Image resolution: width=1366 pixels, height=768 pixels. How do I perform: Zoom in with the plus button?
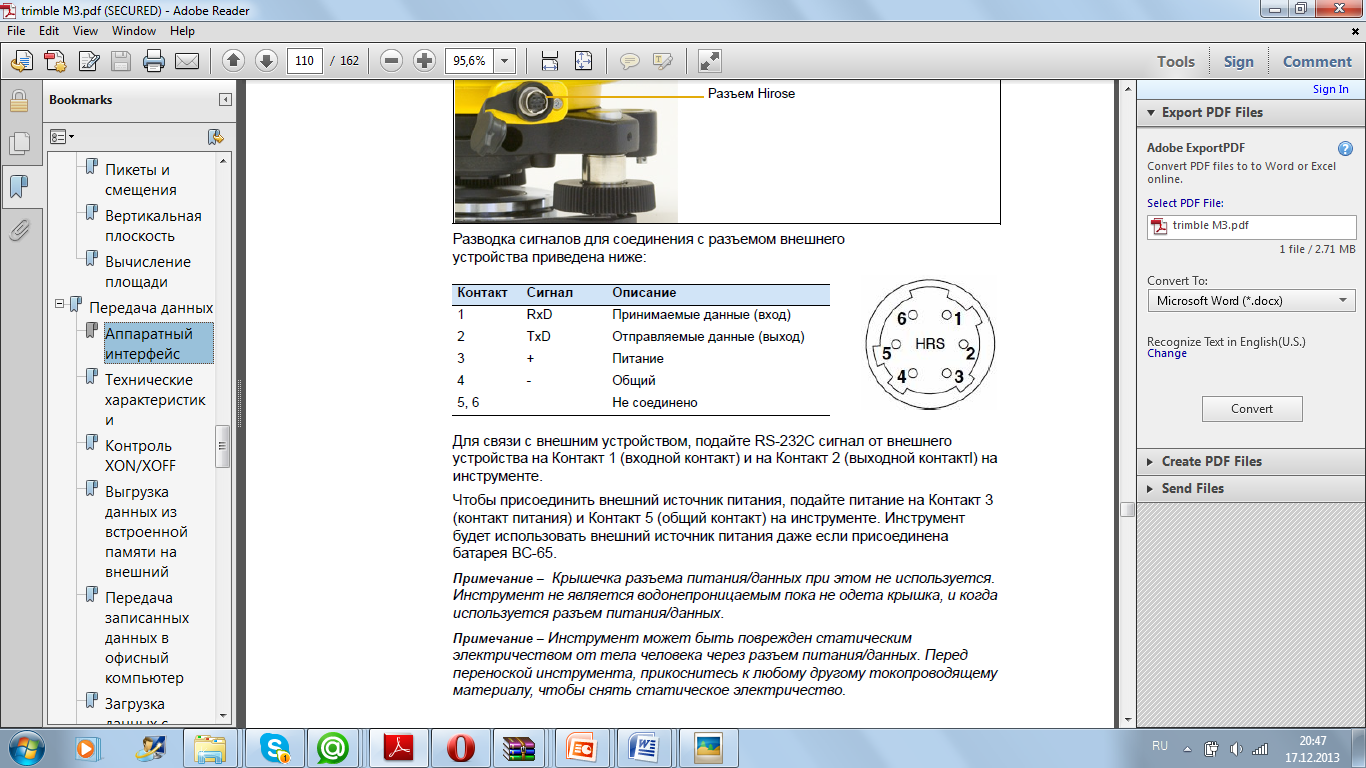424,61
